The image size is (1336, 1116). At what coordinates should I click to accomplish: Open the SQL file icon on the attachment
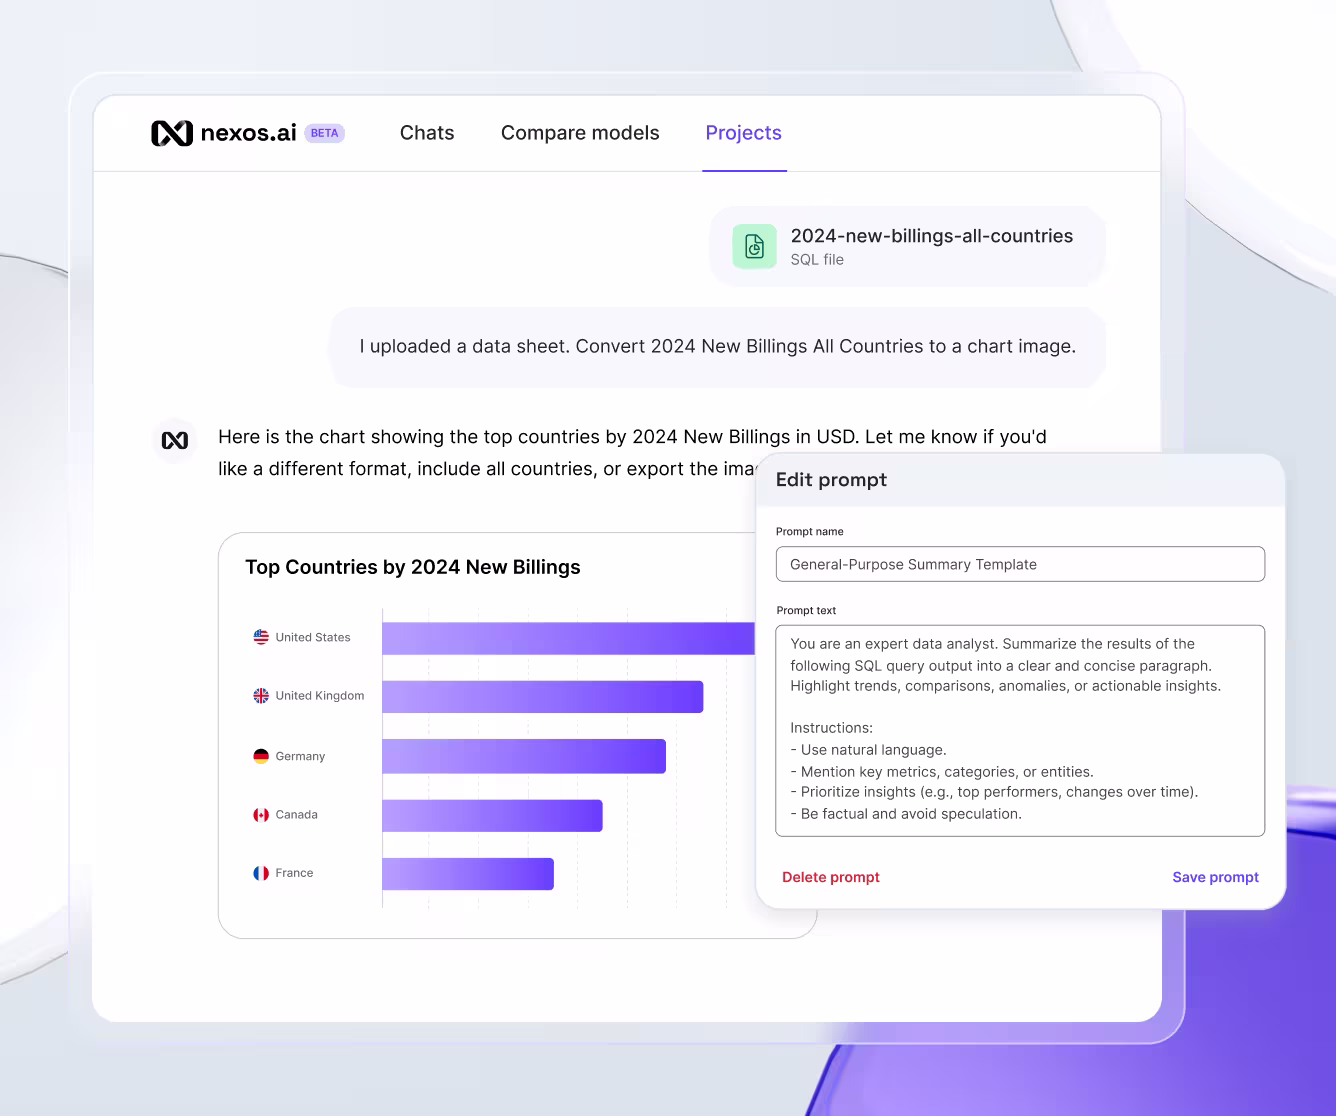754,246
